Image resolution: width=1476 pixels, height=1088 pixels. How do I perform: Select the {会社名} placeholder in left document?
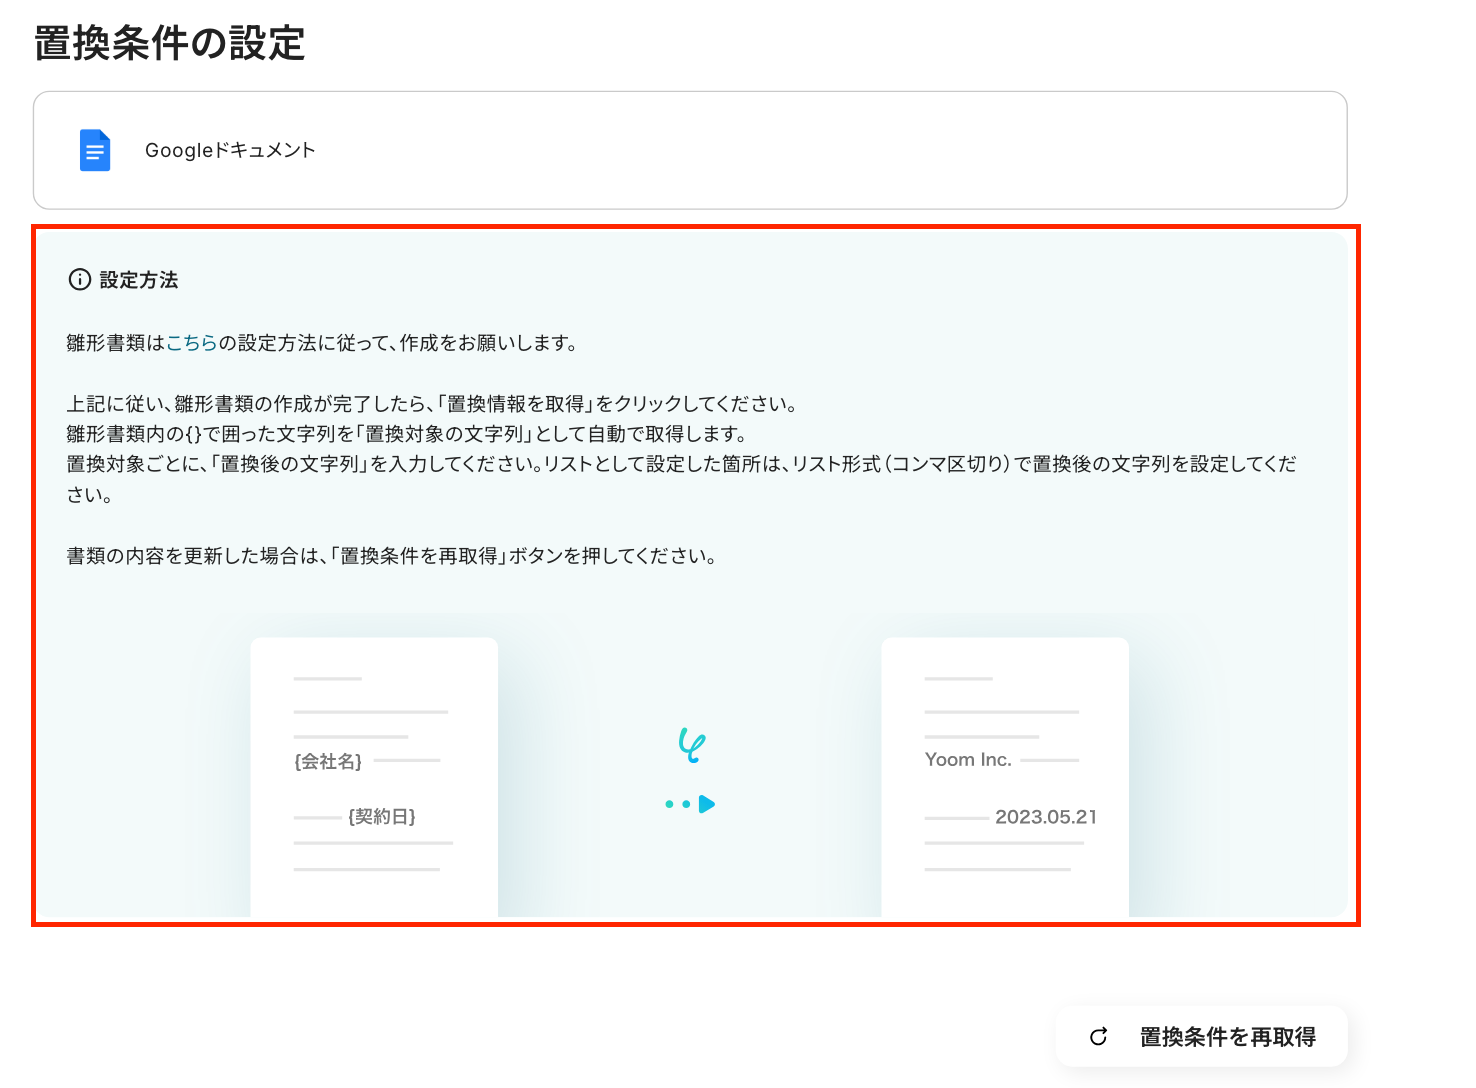328,762
